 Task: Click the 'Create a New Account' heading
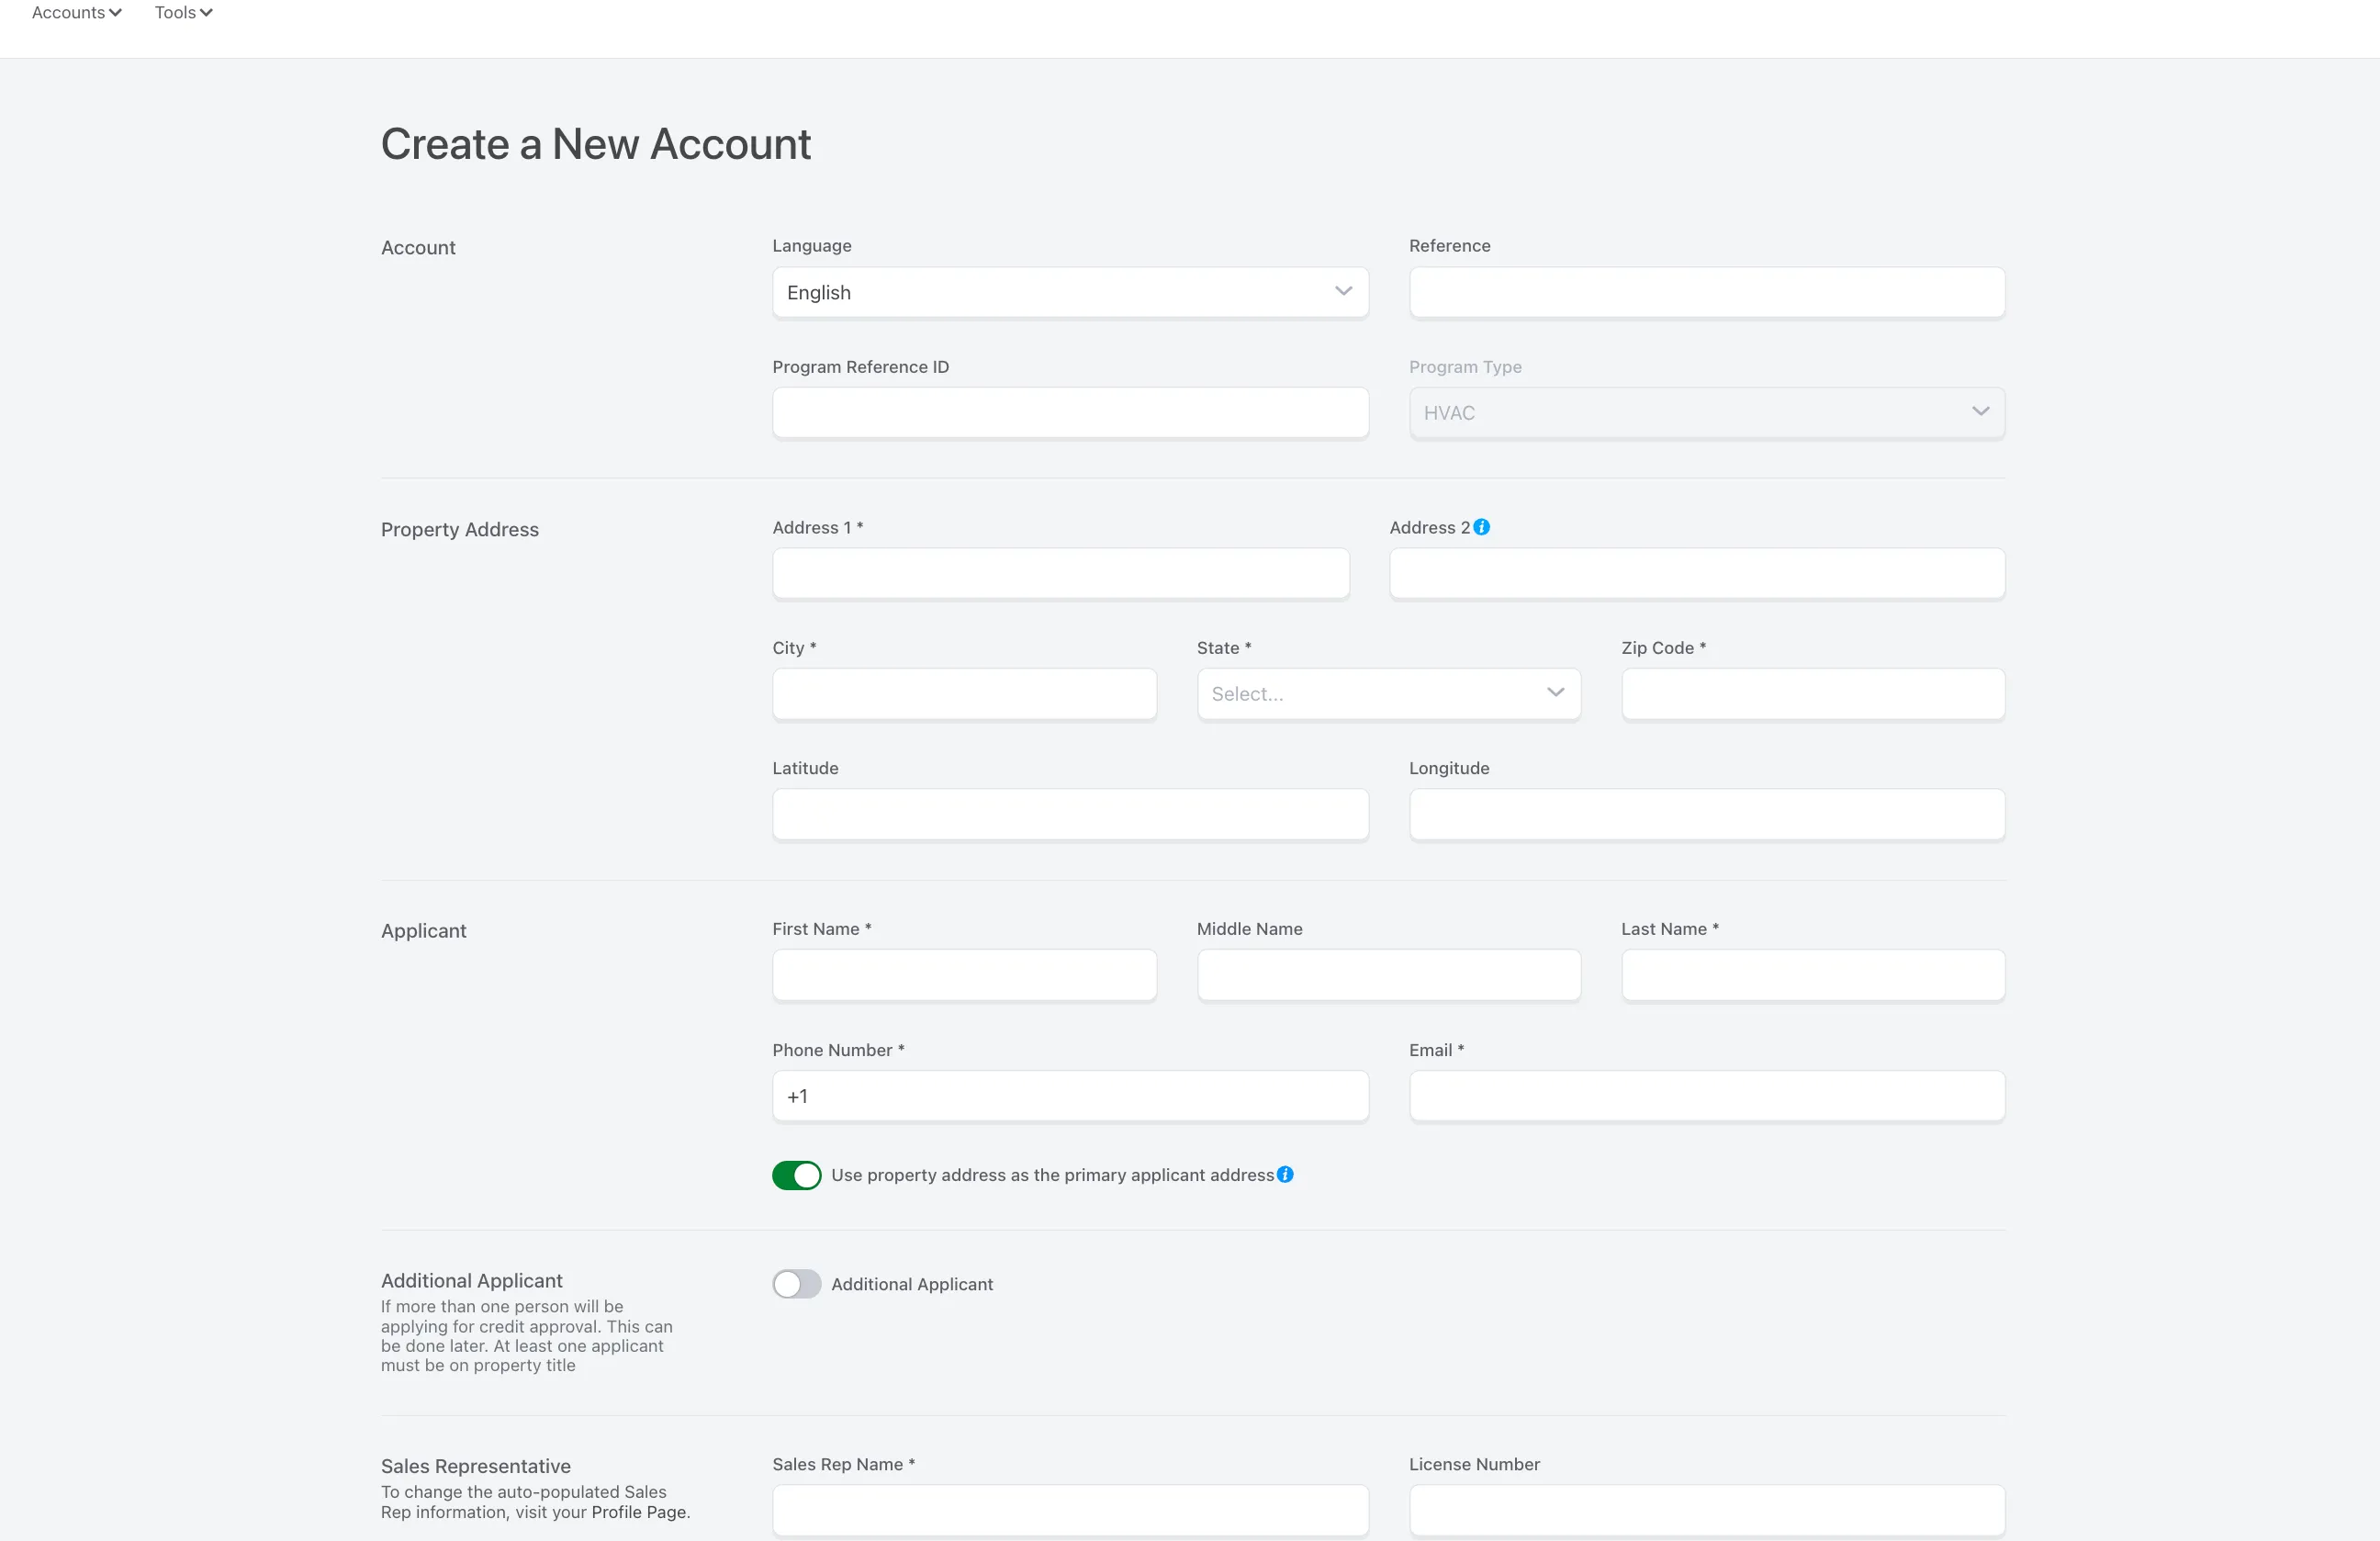[x=596, y=144]
